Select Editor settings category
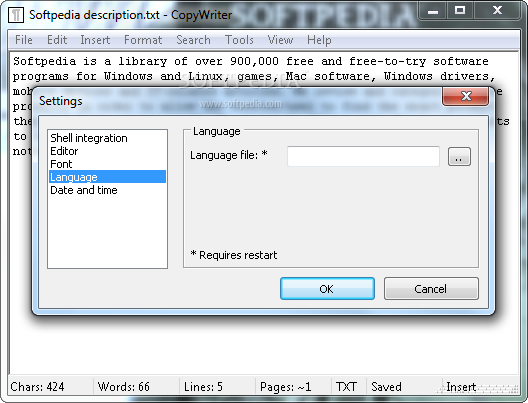Viewport: 528px width, 403px height. click(107, 151)
